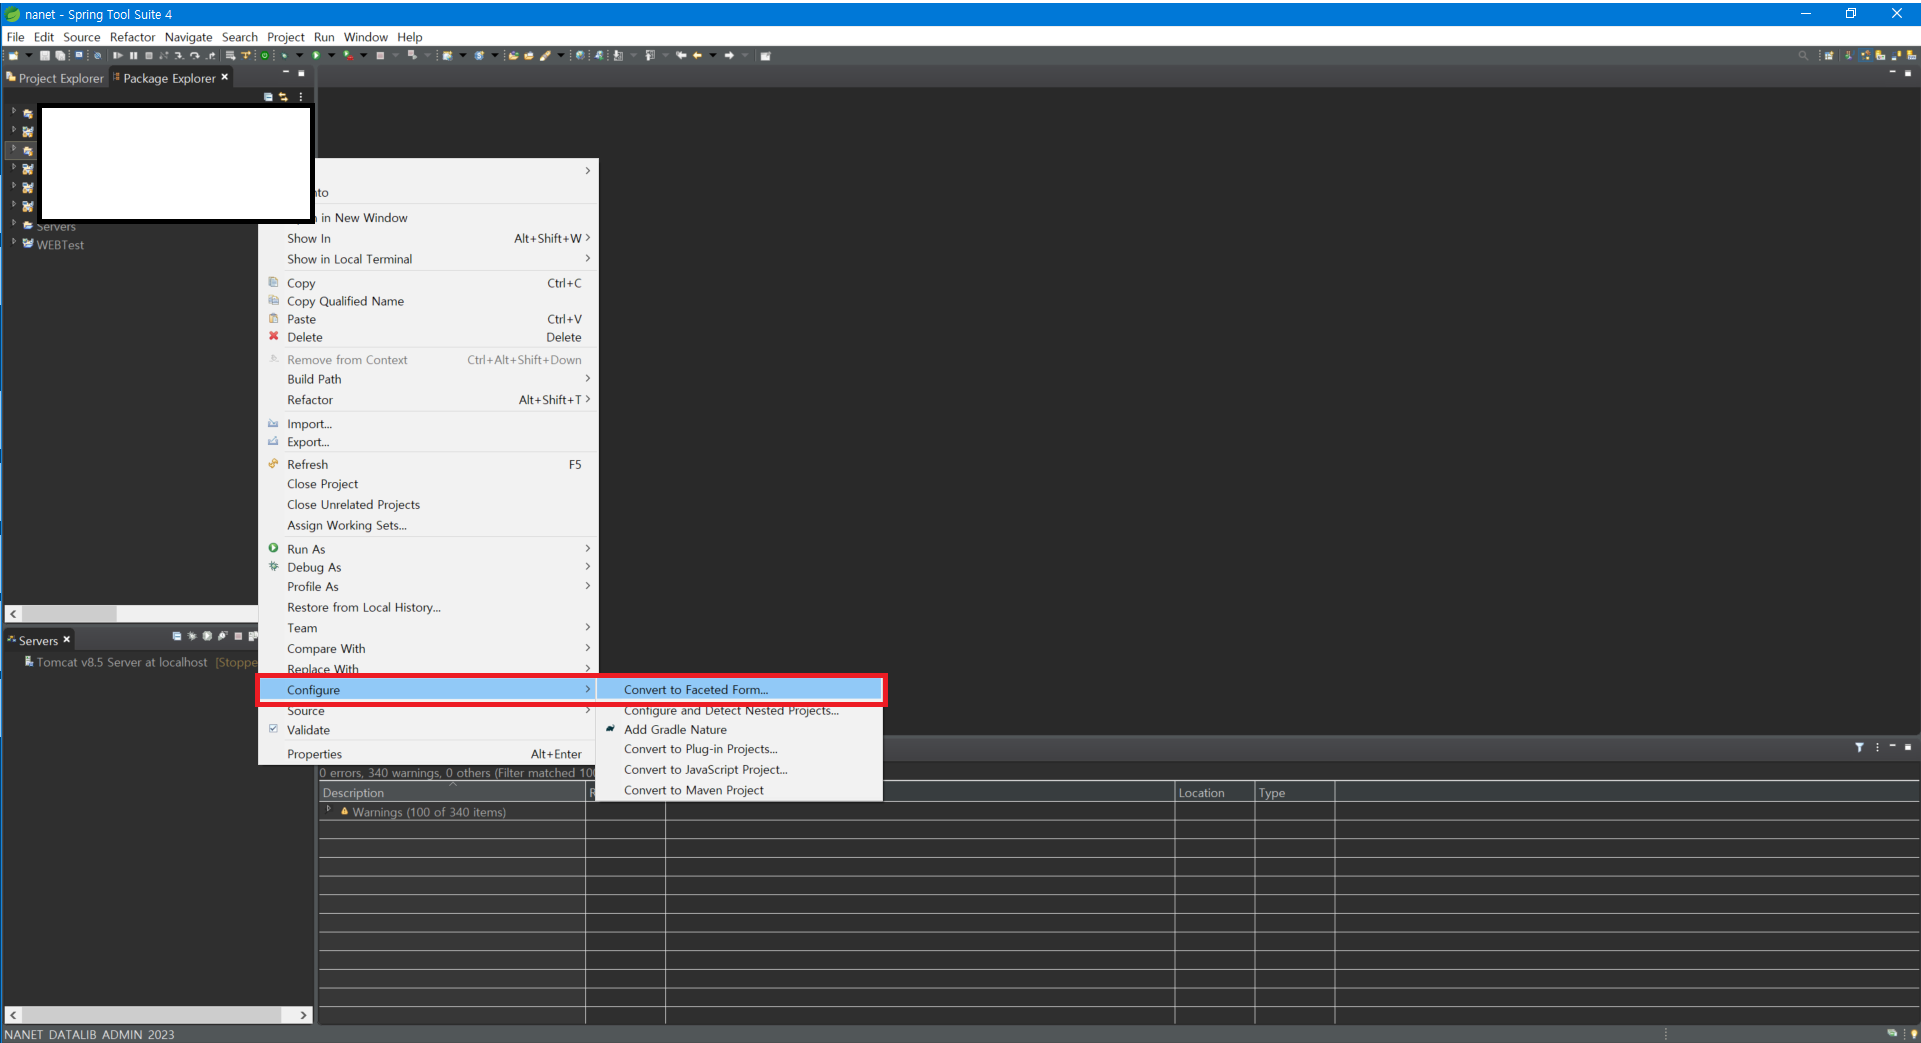The image size is (1921, 1043).
Task: Open the Window menu
Action: click(366, 37)
